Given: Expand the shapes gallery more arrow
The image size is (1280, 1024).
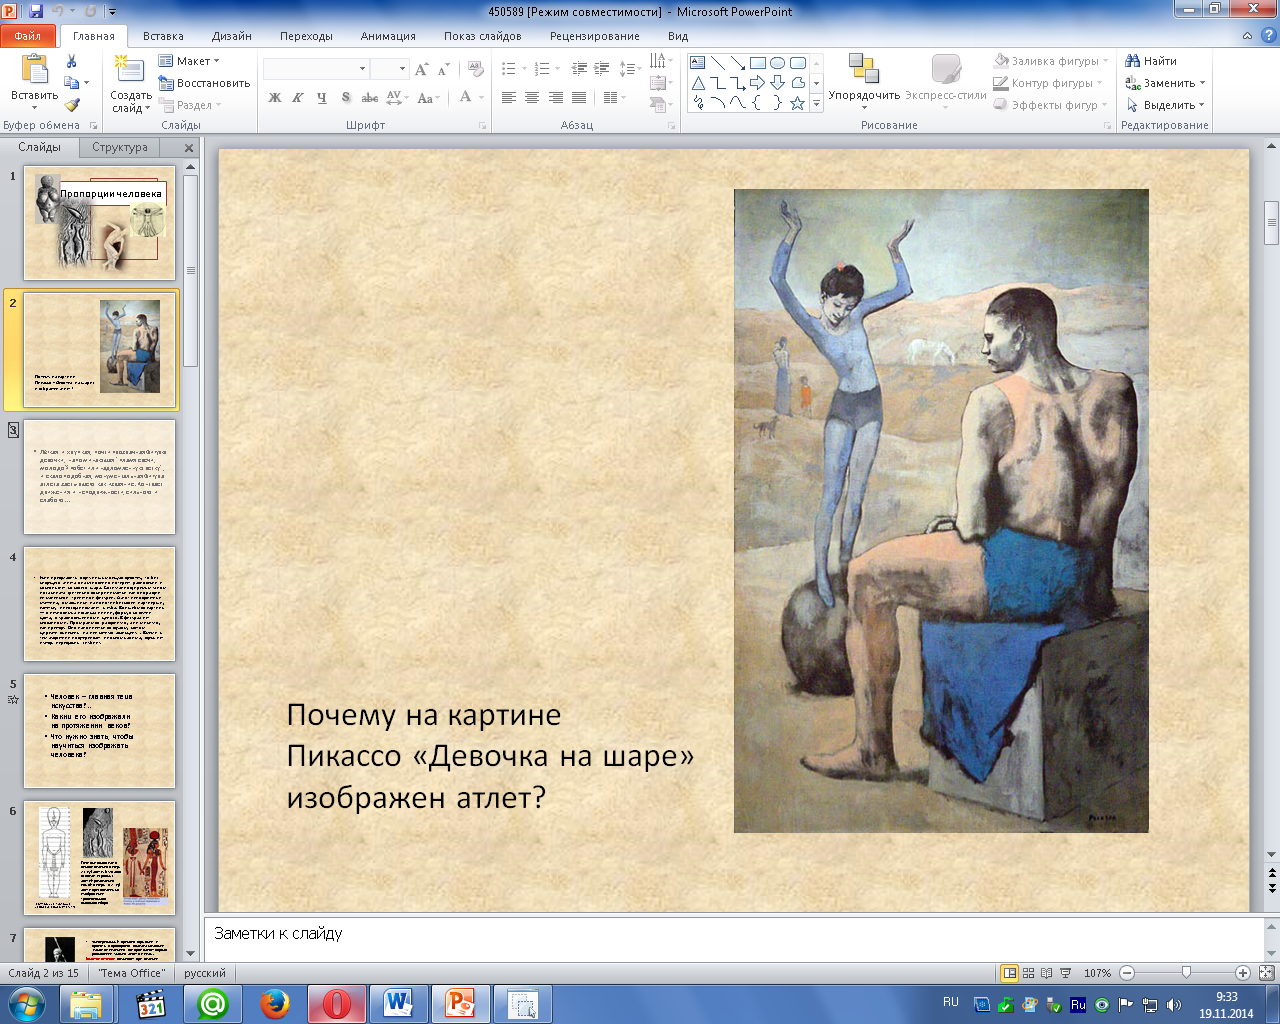Looking at the screenshot, I should 816,103.
